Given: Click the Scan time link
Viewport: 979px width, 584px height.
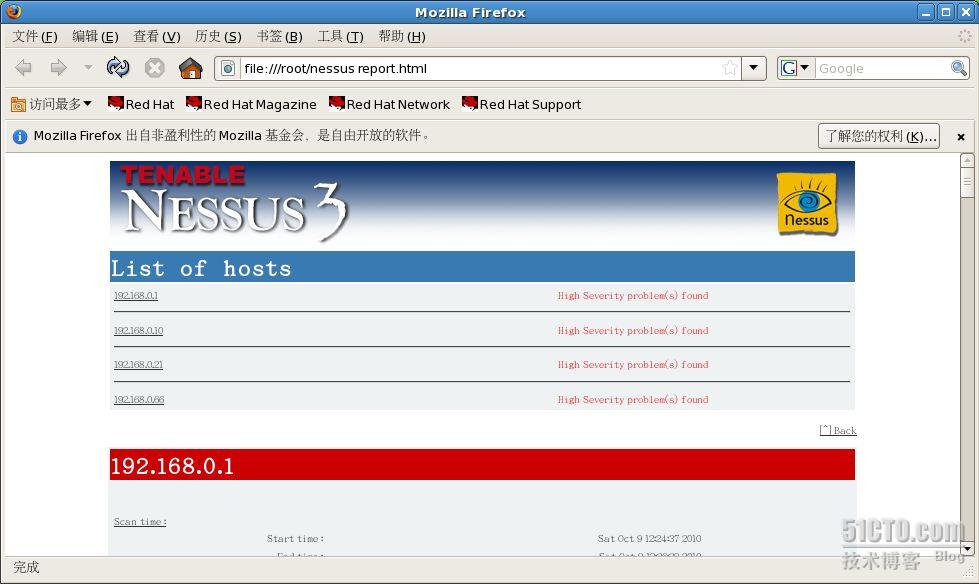Looking at the screenshot, I should [140, 522].
